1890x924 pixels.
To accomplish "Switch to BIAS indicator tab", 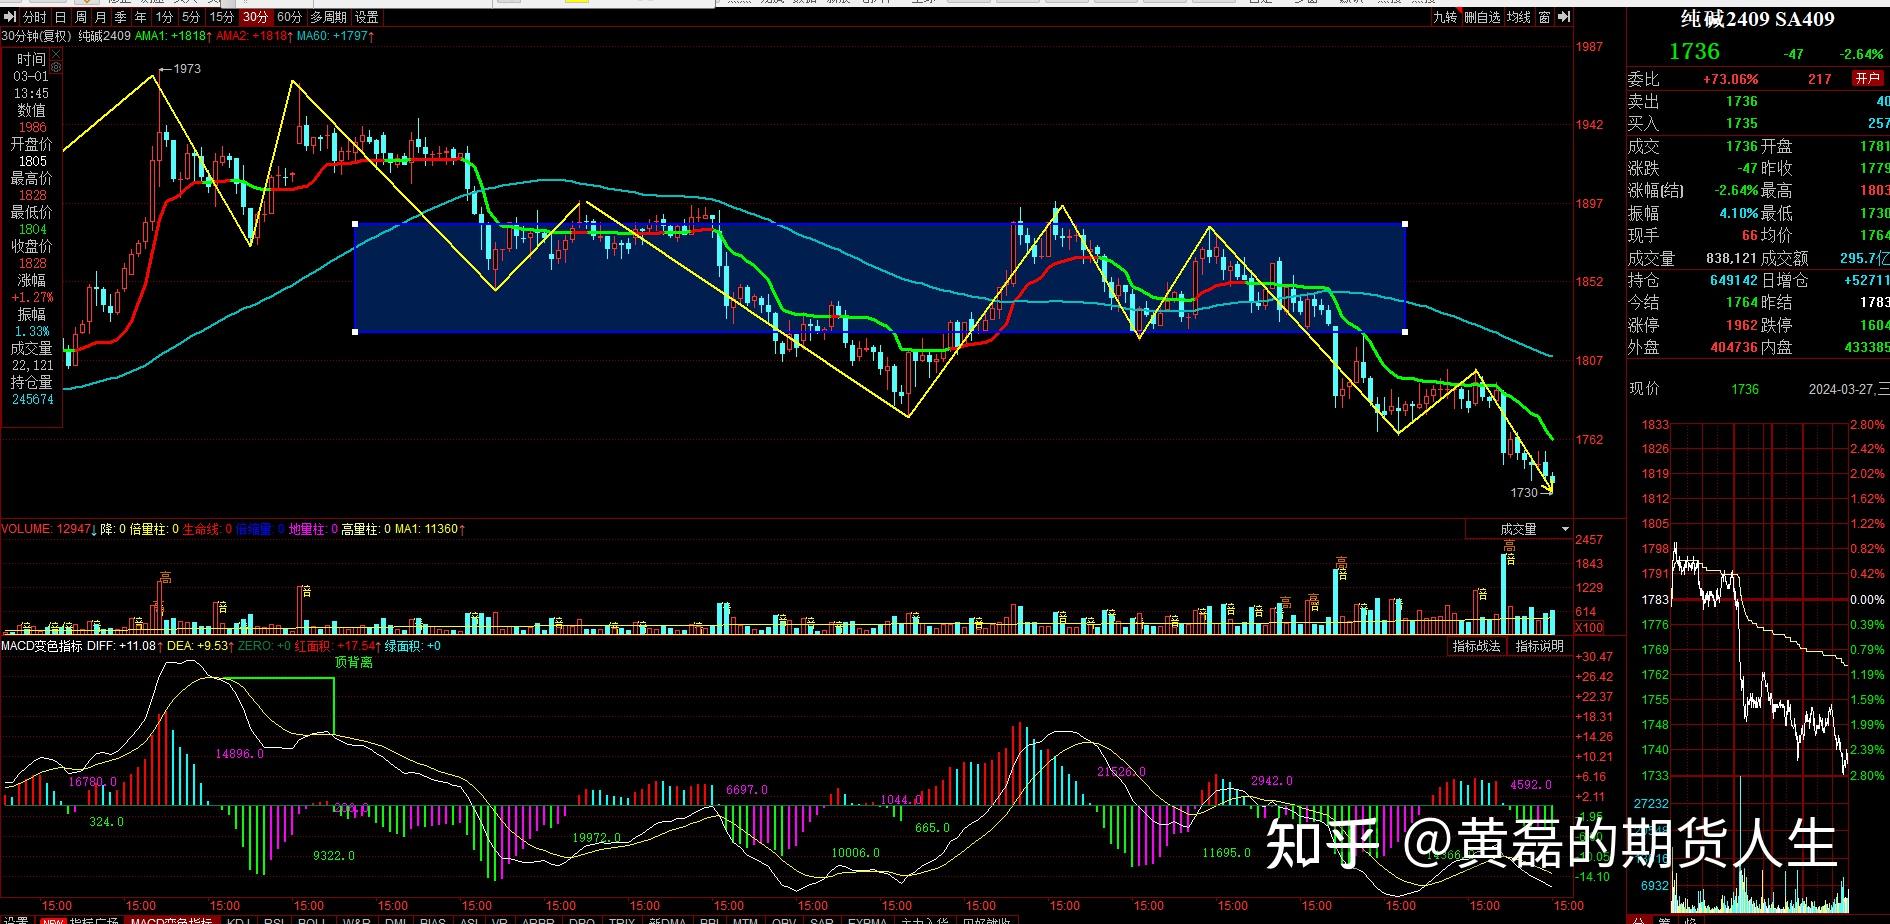I will (433, 920).
